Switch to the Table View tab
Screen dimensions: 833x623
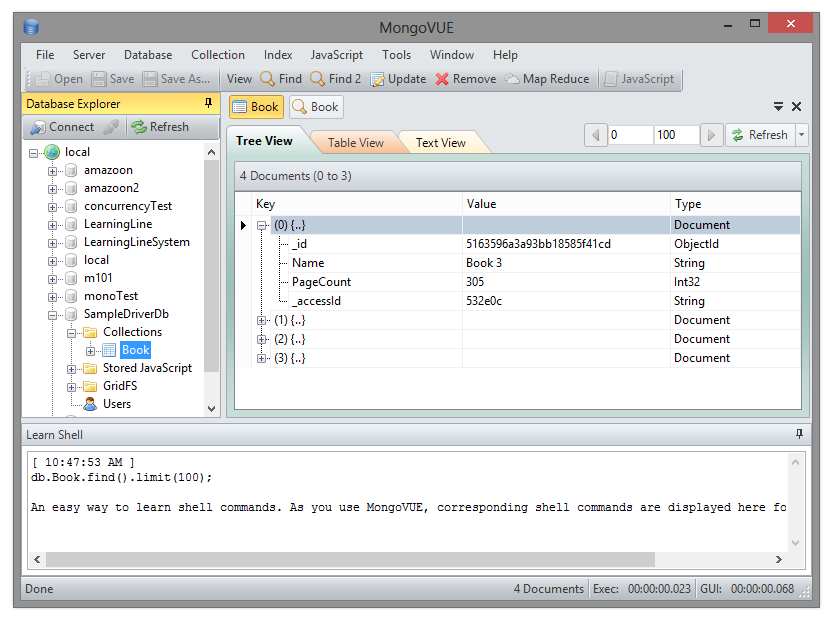click(355, 143)
